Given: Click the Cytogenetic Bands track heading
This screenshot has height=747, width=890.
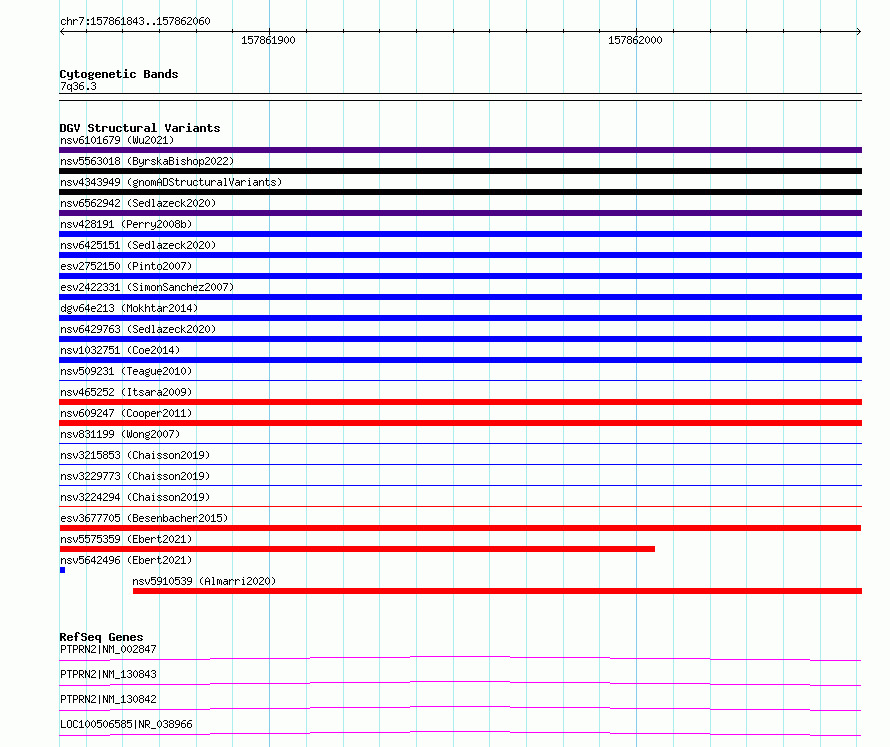Looking at the screenshot, I should 119,74.
